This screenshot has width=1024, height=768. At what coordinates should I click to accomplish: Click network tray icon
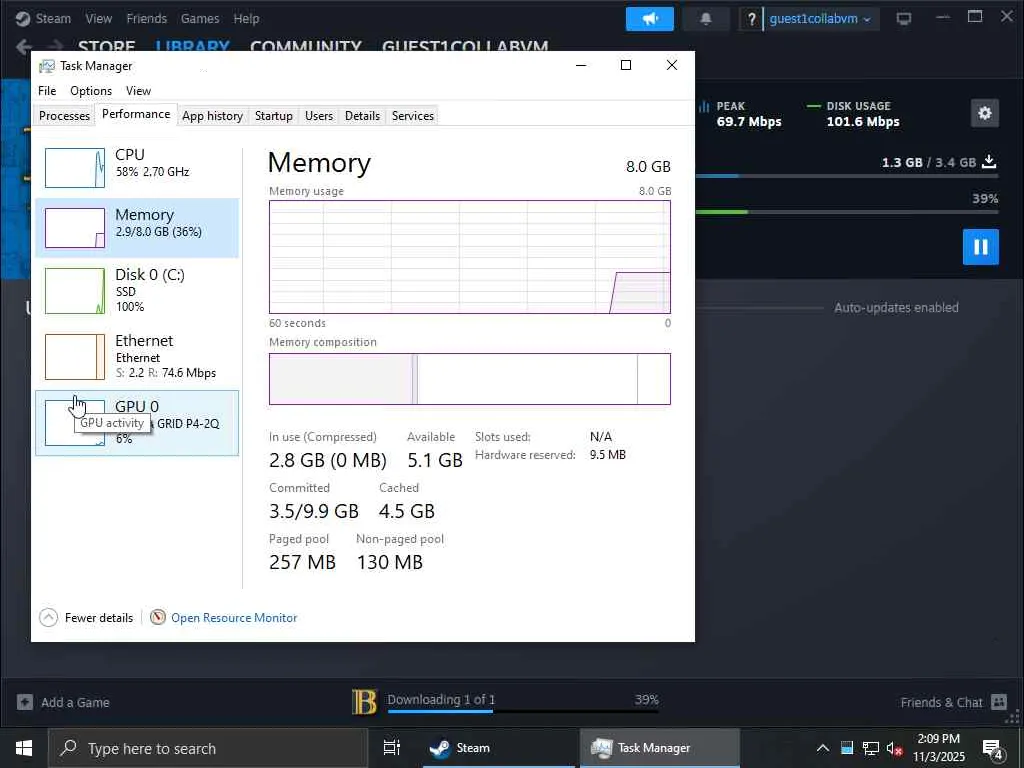point(871,748)
